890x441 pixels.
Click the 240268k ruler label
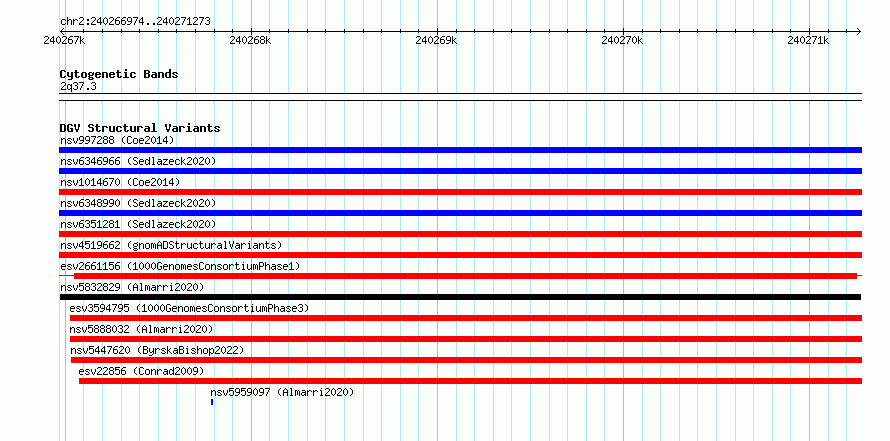(250, 40)
